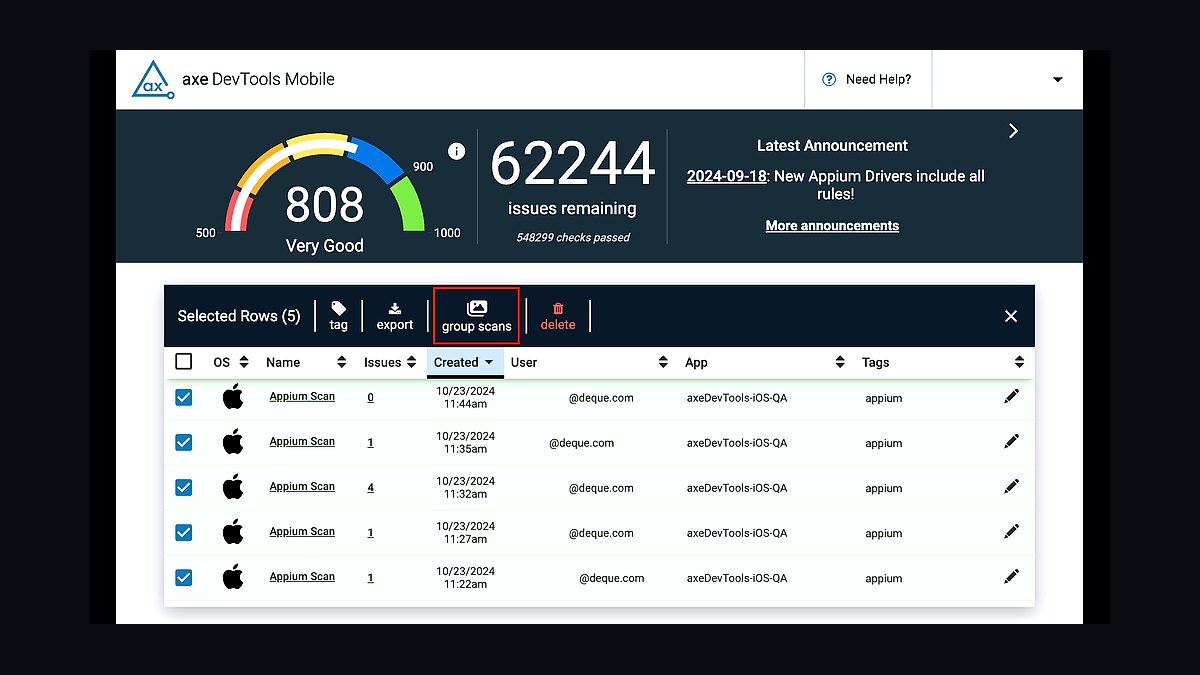
Task: Click the score info icon
Action: [457, 151]
